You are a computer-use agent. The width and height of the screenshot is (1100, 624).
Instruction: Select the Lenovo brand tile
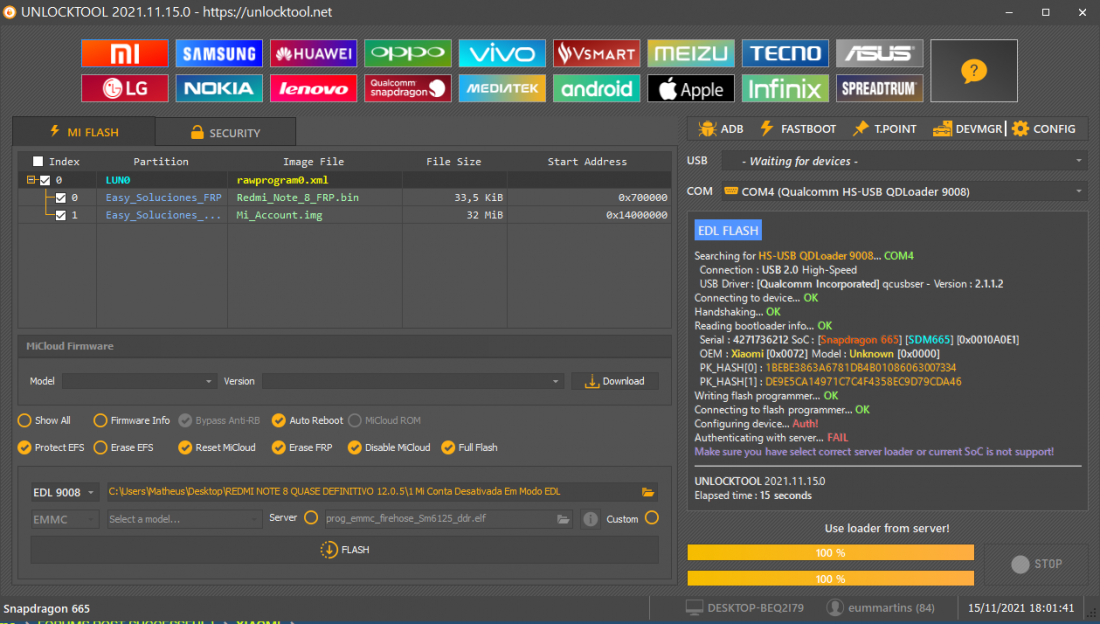pos(313,88)
